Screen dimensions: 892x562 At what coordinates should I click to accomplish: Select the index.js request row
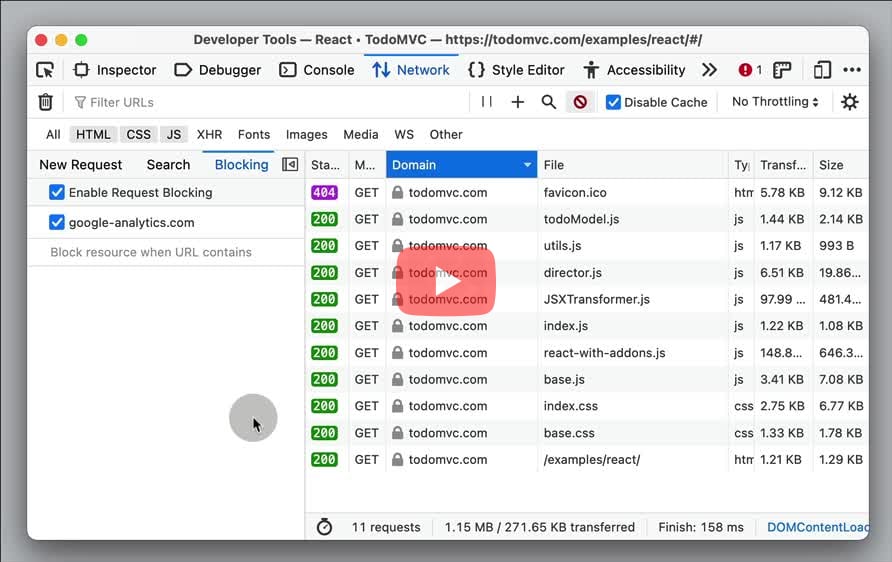coord(587,326)
